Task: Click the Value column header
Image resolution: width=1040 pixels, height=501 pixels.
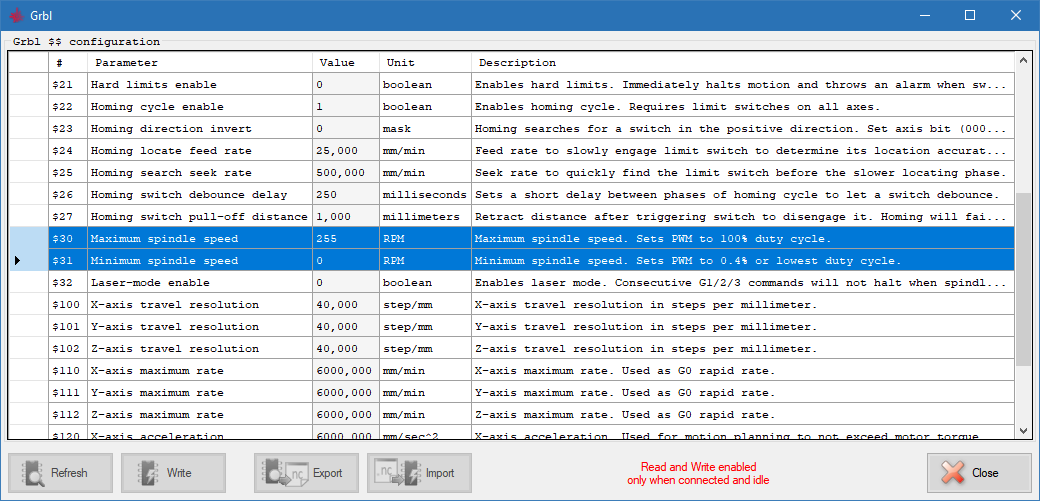Action: (346, 63)
